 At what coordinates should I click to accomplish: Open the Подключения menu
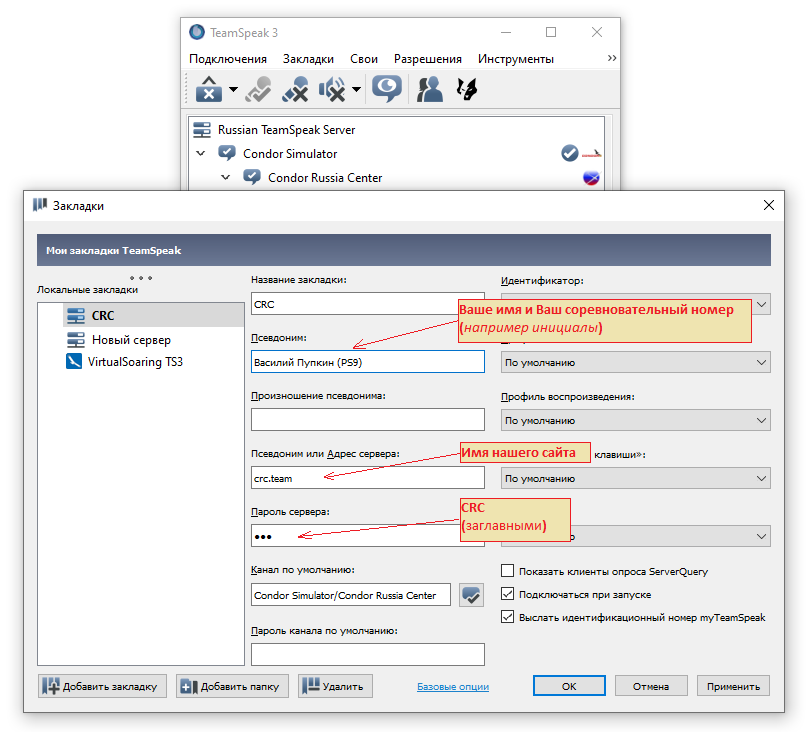[x=228, y=59]
